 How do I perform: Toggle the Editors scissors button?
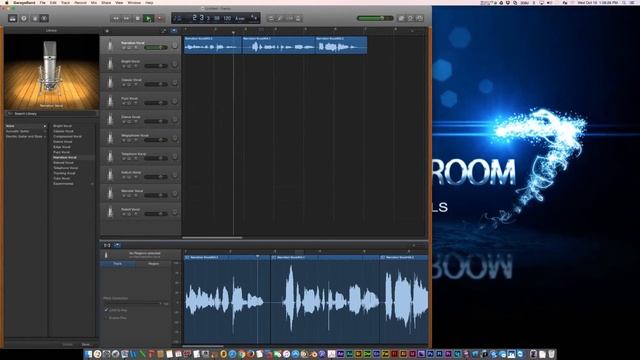point(44,18)
